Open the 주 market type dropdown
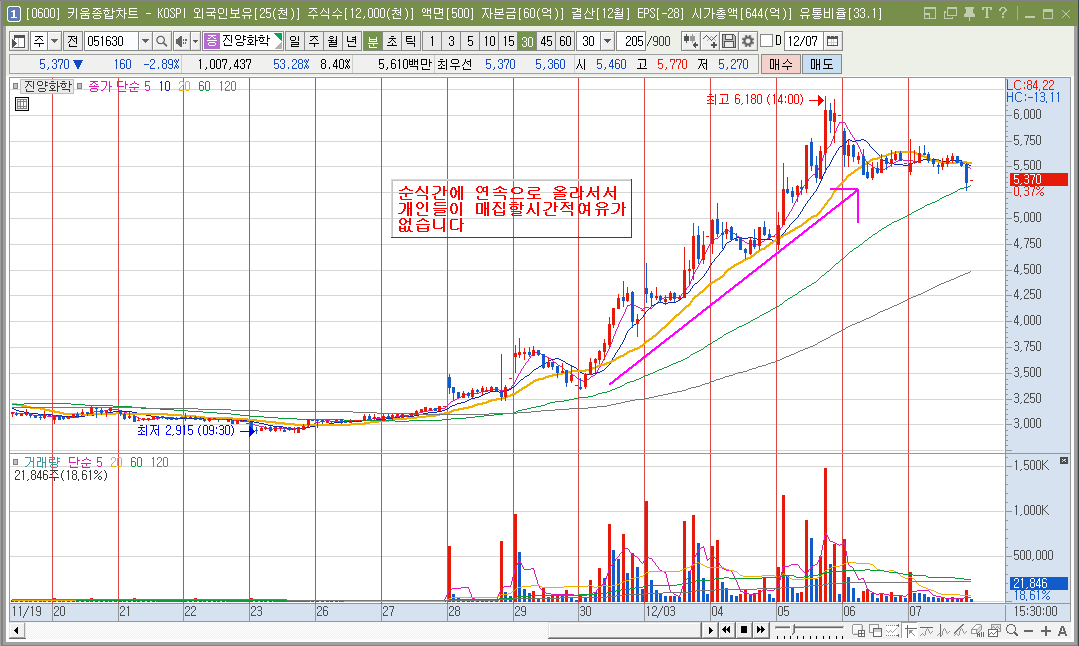 [x=54, y=41]
